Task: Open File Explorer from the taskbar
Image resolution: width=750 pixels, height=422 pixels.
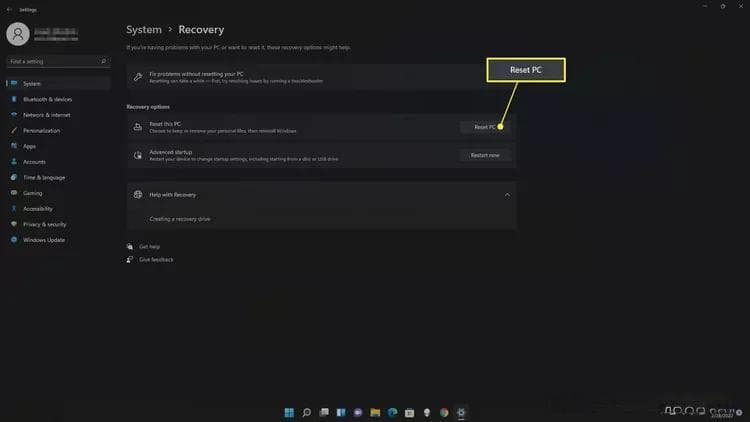Action: (x=375, y=412)
